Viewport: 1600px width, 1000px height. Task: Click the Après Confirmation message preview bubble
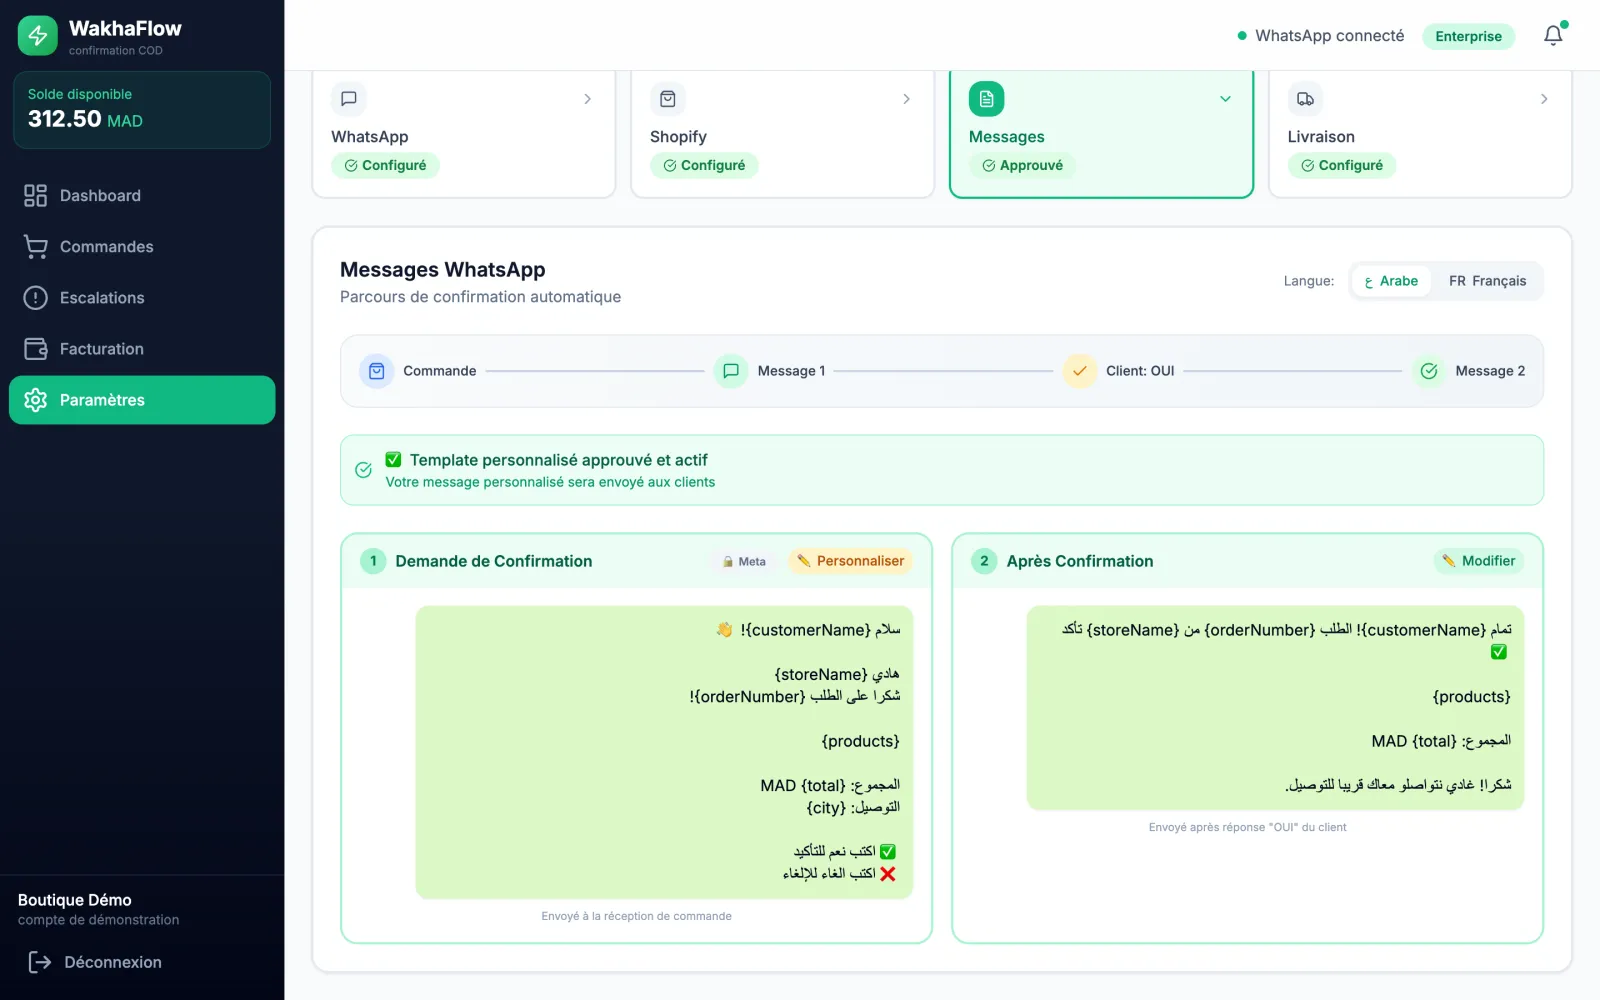pyautogui.click(x=1275, y=708)
